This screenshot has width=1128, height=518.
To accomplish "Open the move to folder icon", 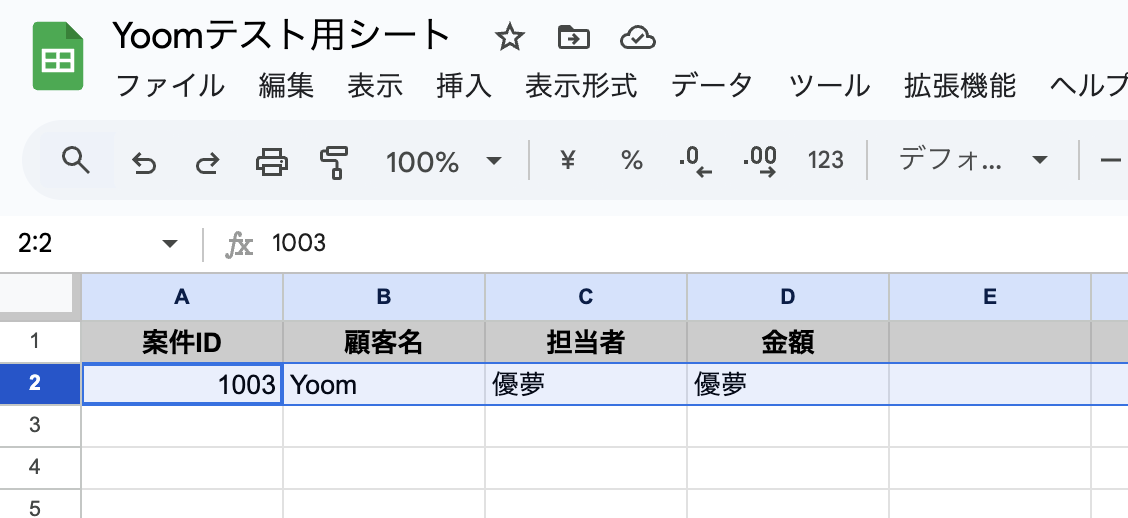I will (573, 38).
